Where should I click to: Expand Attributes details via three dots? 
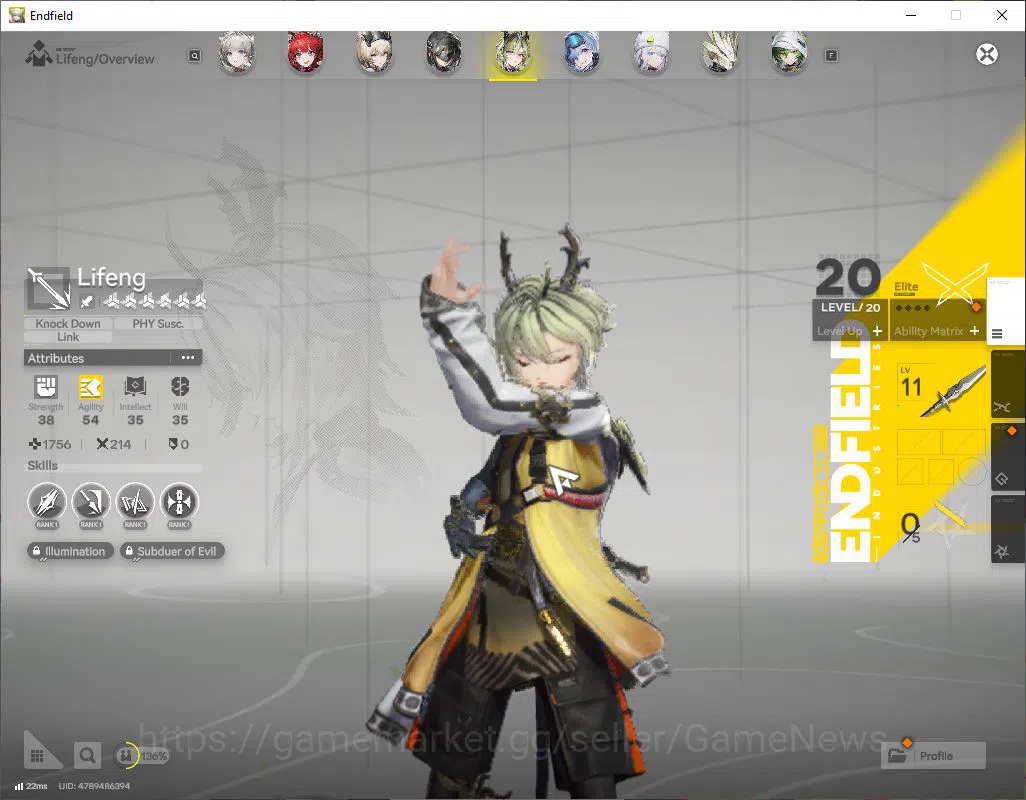[188, 358]
